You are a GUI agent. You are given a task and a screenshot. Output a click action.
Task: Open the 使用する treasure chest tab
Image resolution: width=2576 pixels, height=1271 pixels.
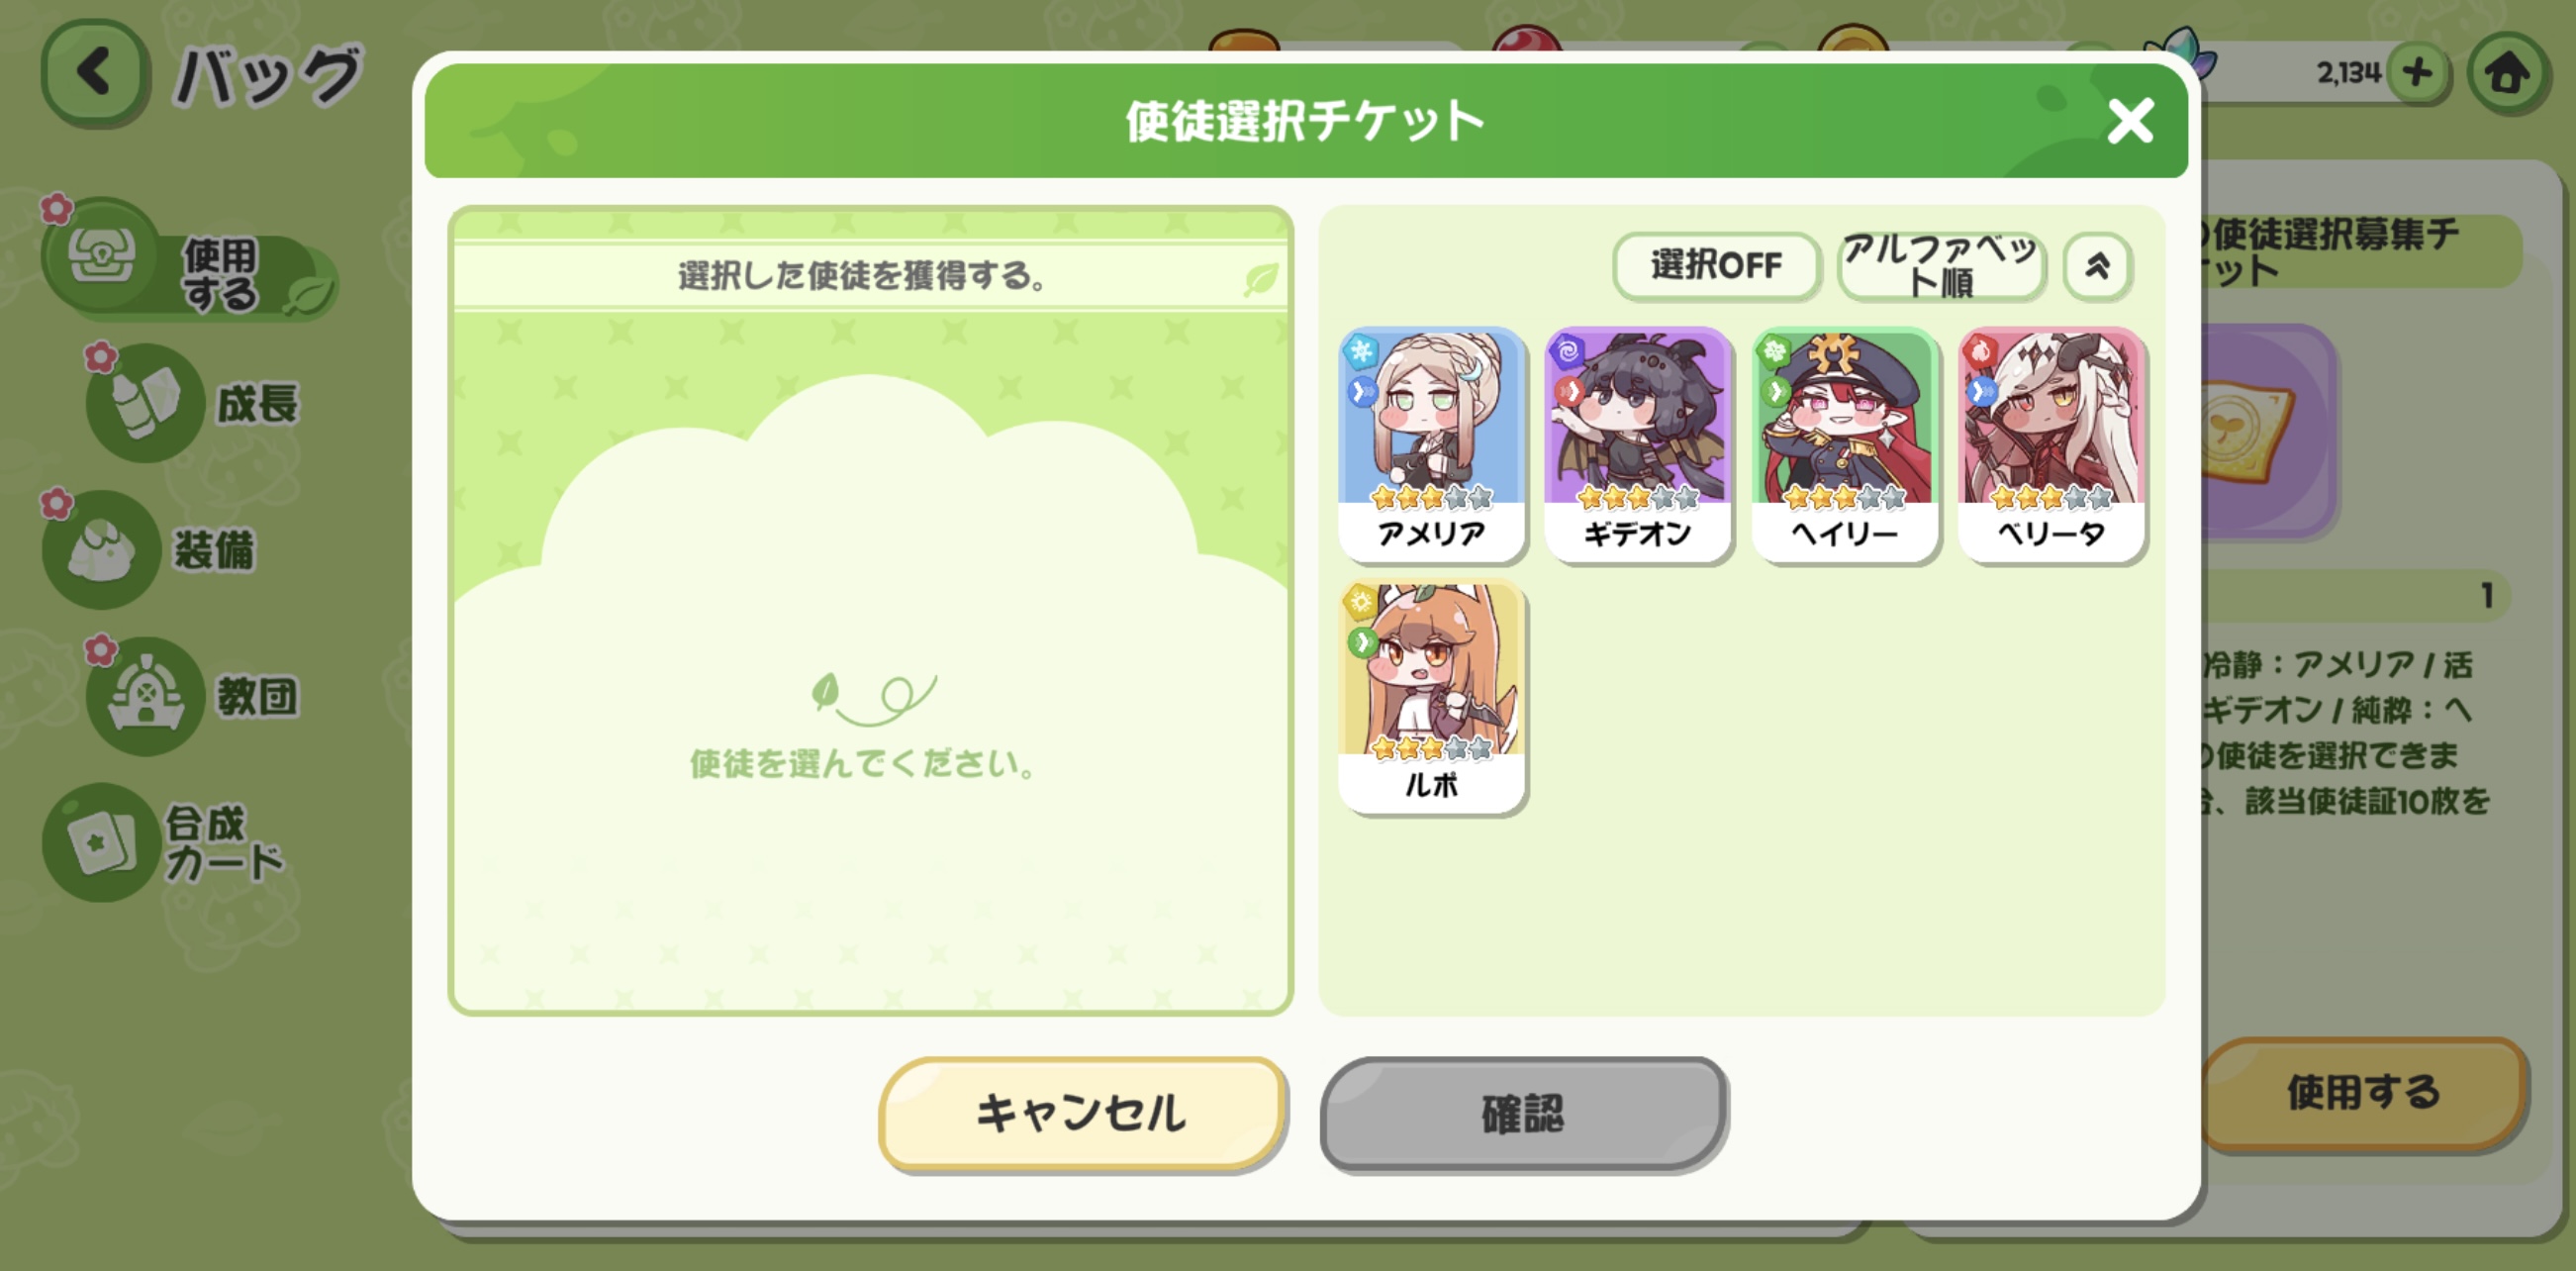click(188, 261)
